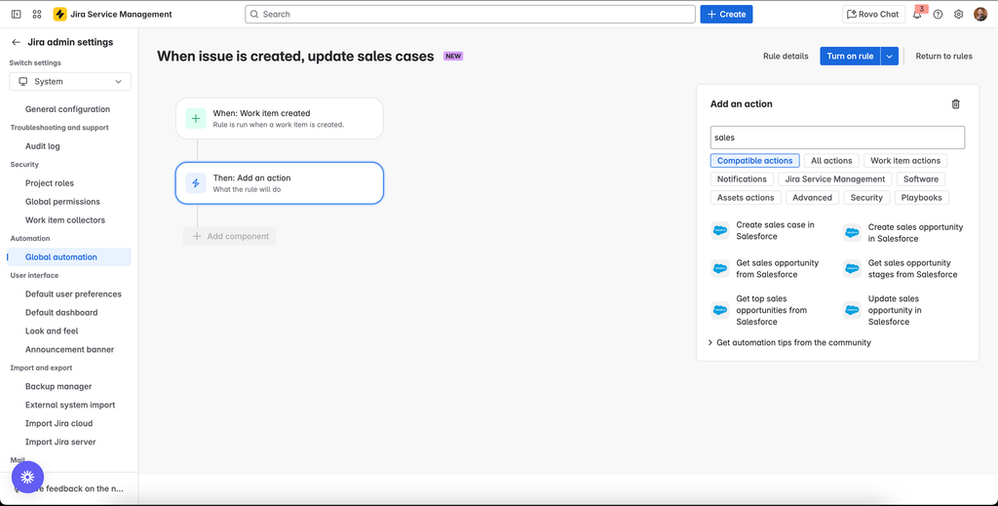Open the app switcher grid icon
Image resolution: width=998 pixels, height=506 pixels.
[37, 14]
